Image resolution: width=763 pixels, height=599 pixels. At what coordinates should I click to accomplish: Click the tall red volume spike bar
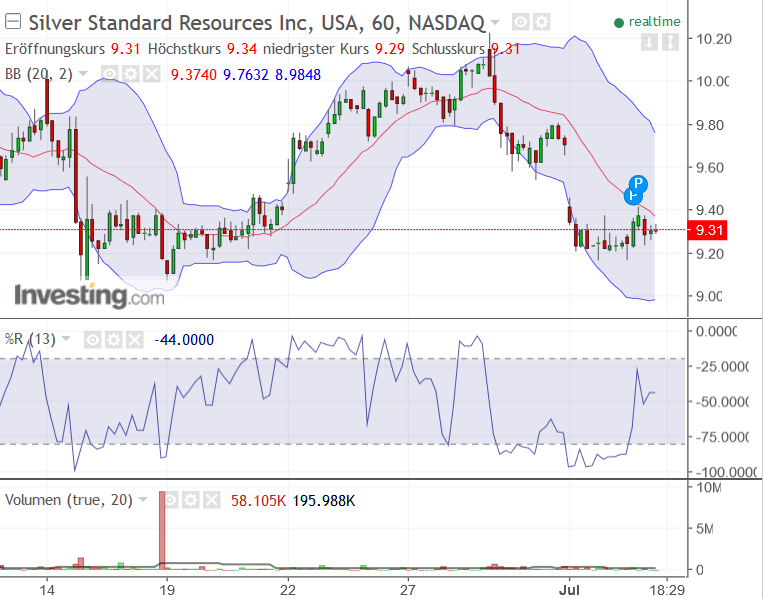tap(162, 529)
